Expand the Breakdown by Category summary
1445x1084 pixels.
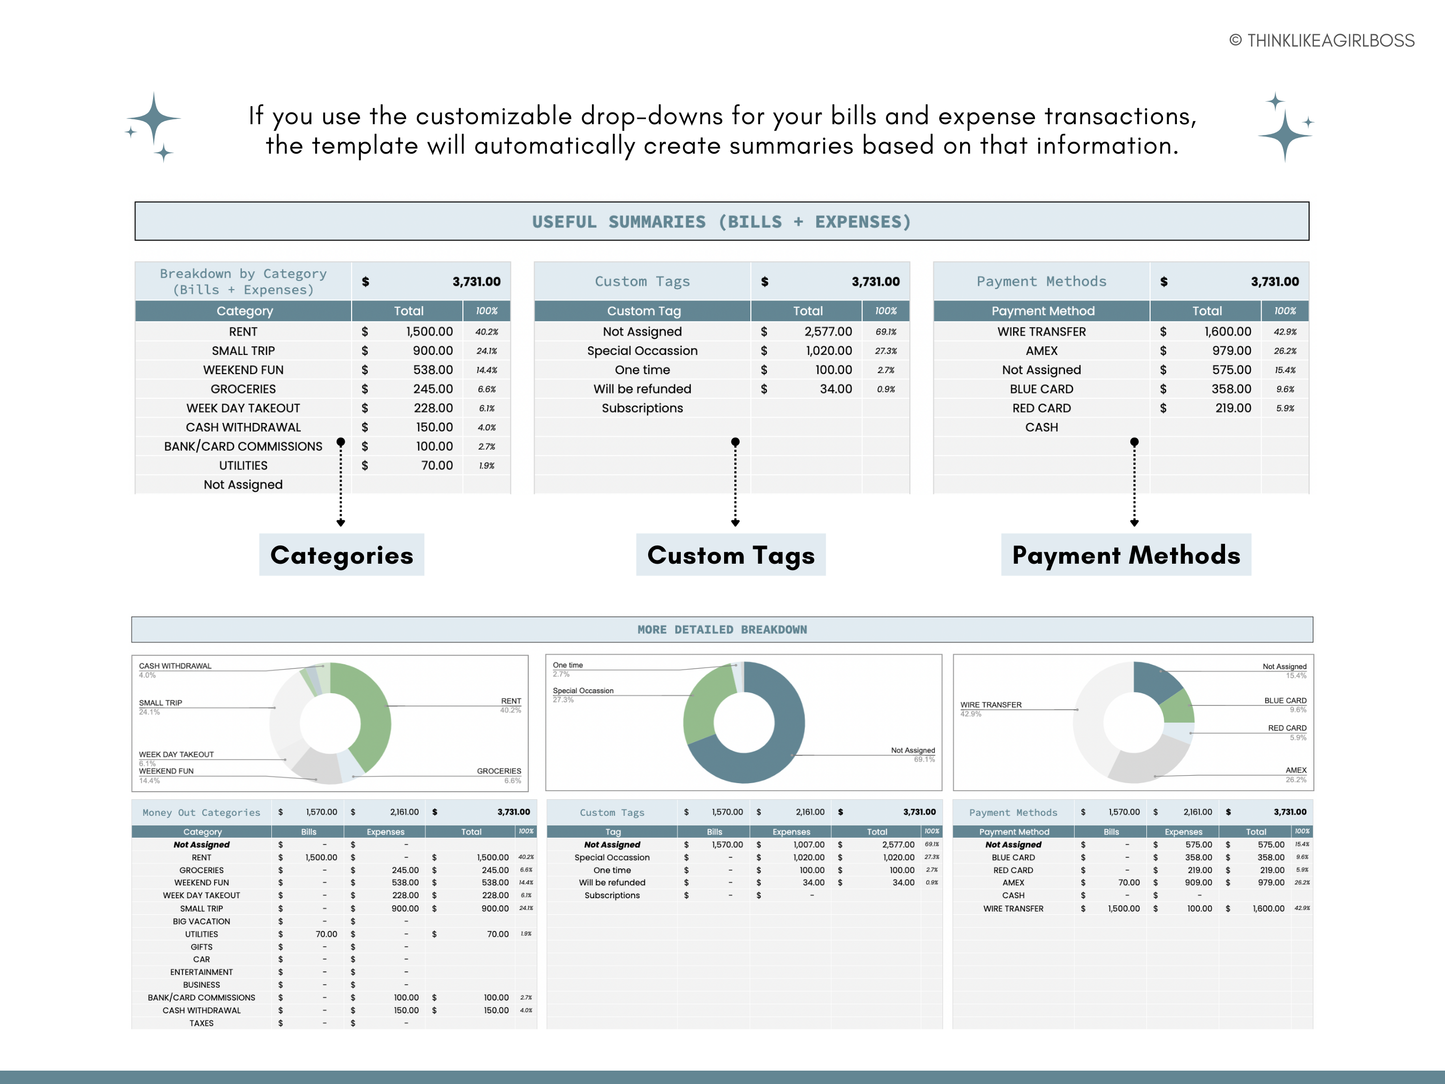[x=242, y=281]
